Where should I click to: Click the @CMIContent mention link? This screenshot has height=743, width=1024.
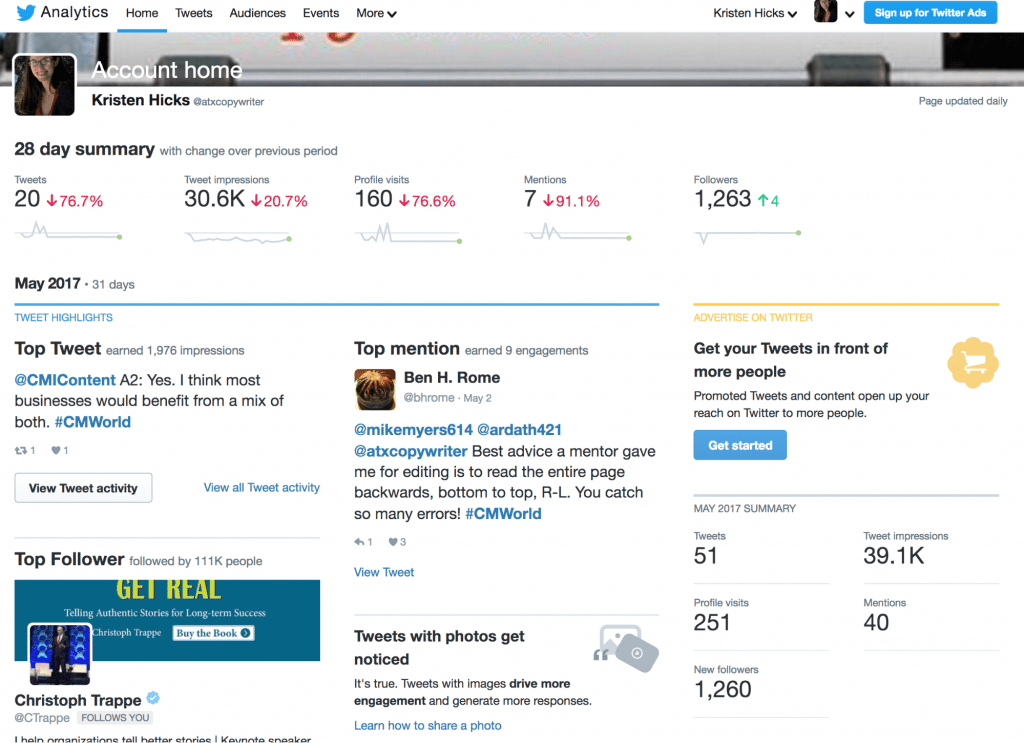tap(65, 380)
